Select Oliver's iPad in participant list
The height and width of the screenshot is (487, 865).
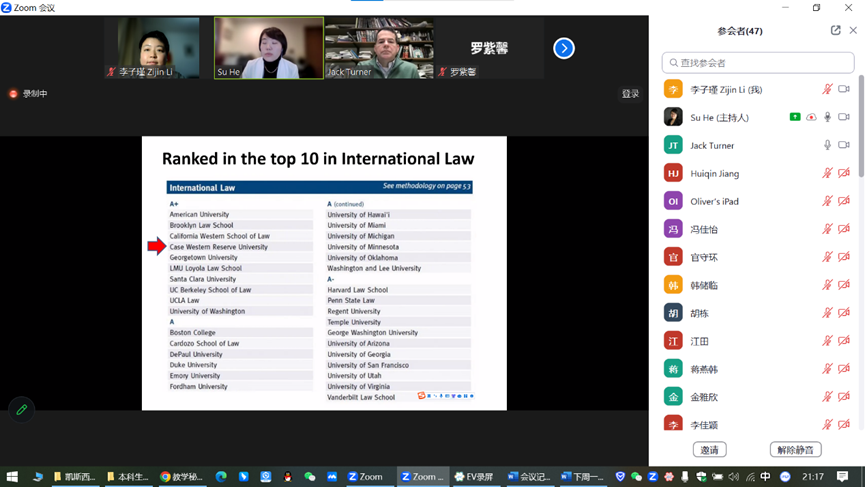tap(714, 201)
